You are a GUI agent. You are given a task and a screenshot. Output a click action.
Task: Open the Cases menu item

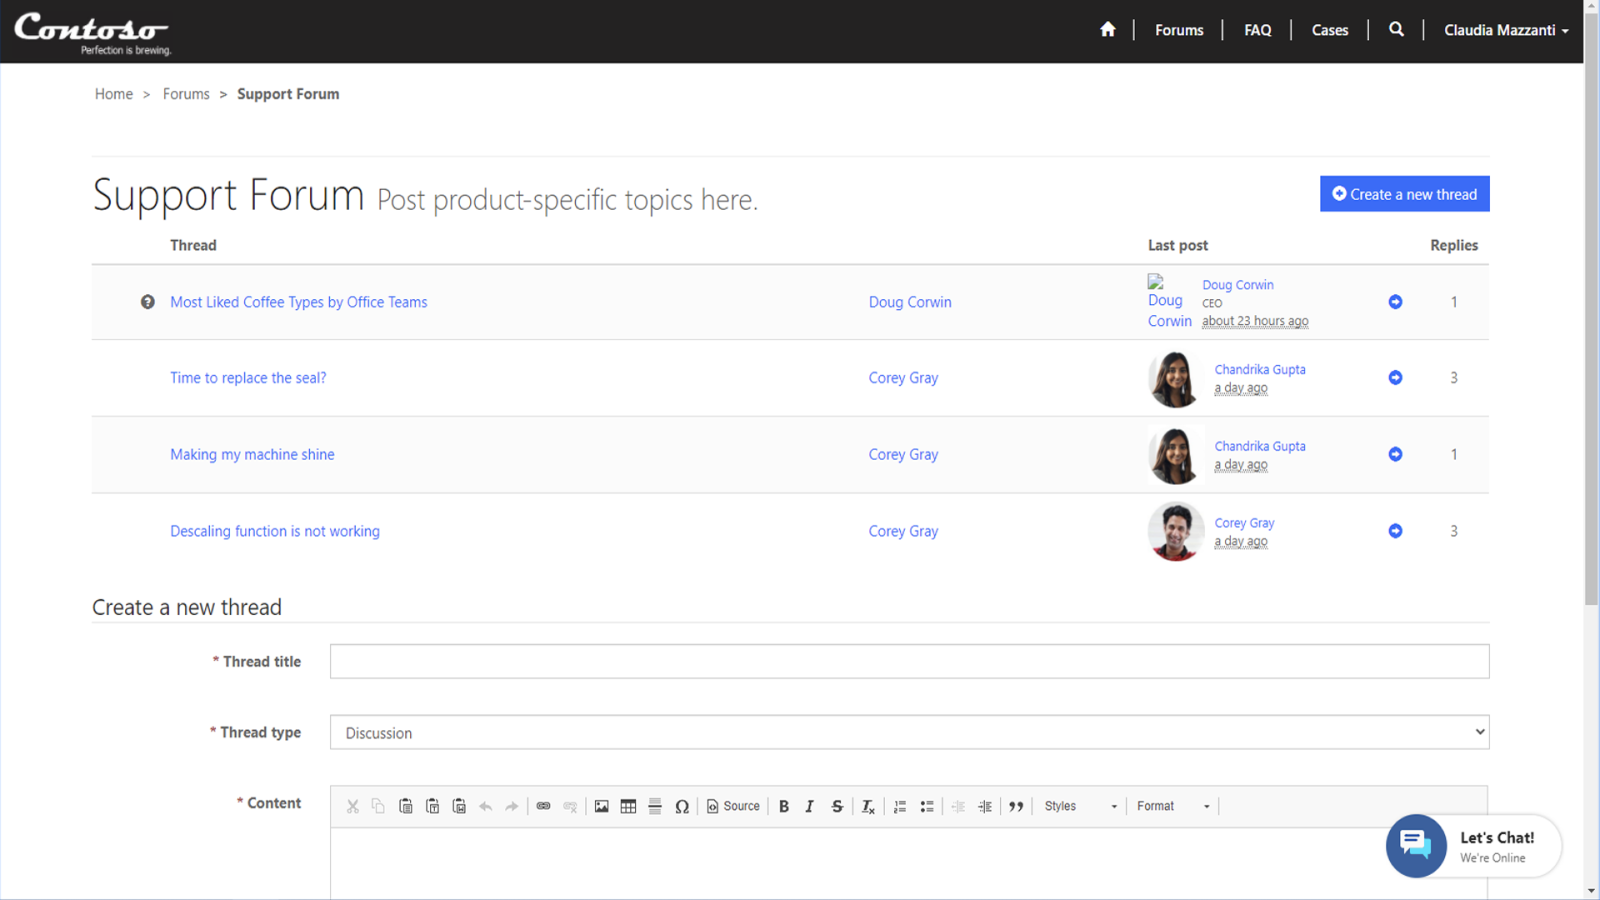point(1329,30)
